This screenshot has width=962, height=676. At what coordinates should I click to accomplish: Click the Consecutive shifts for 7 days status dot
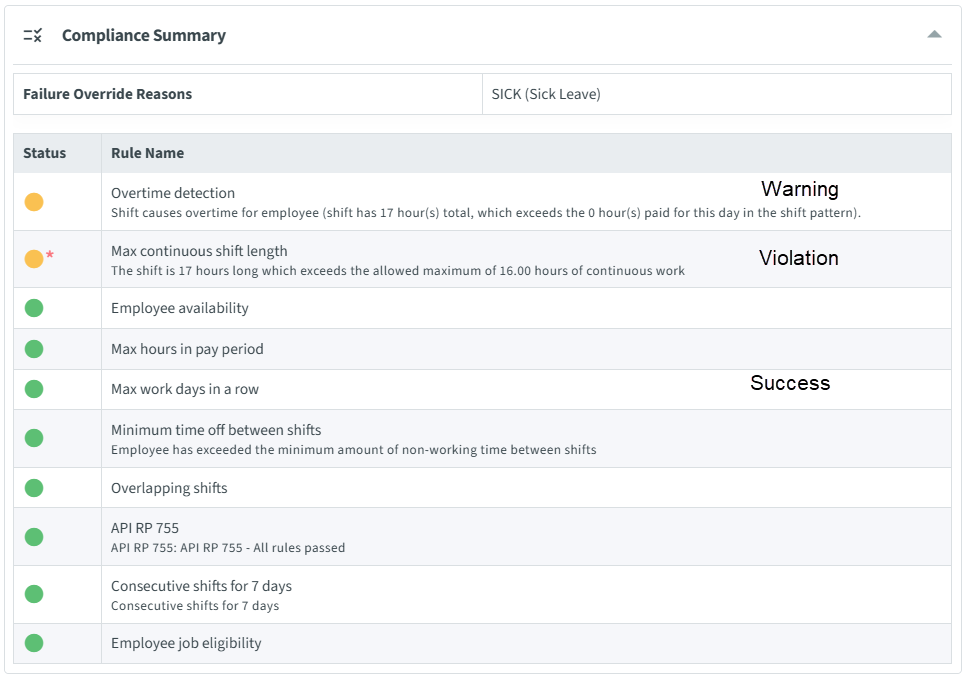[x=34, y=594]
